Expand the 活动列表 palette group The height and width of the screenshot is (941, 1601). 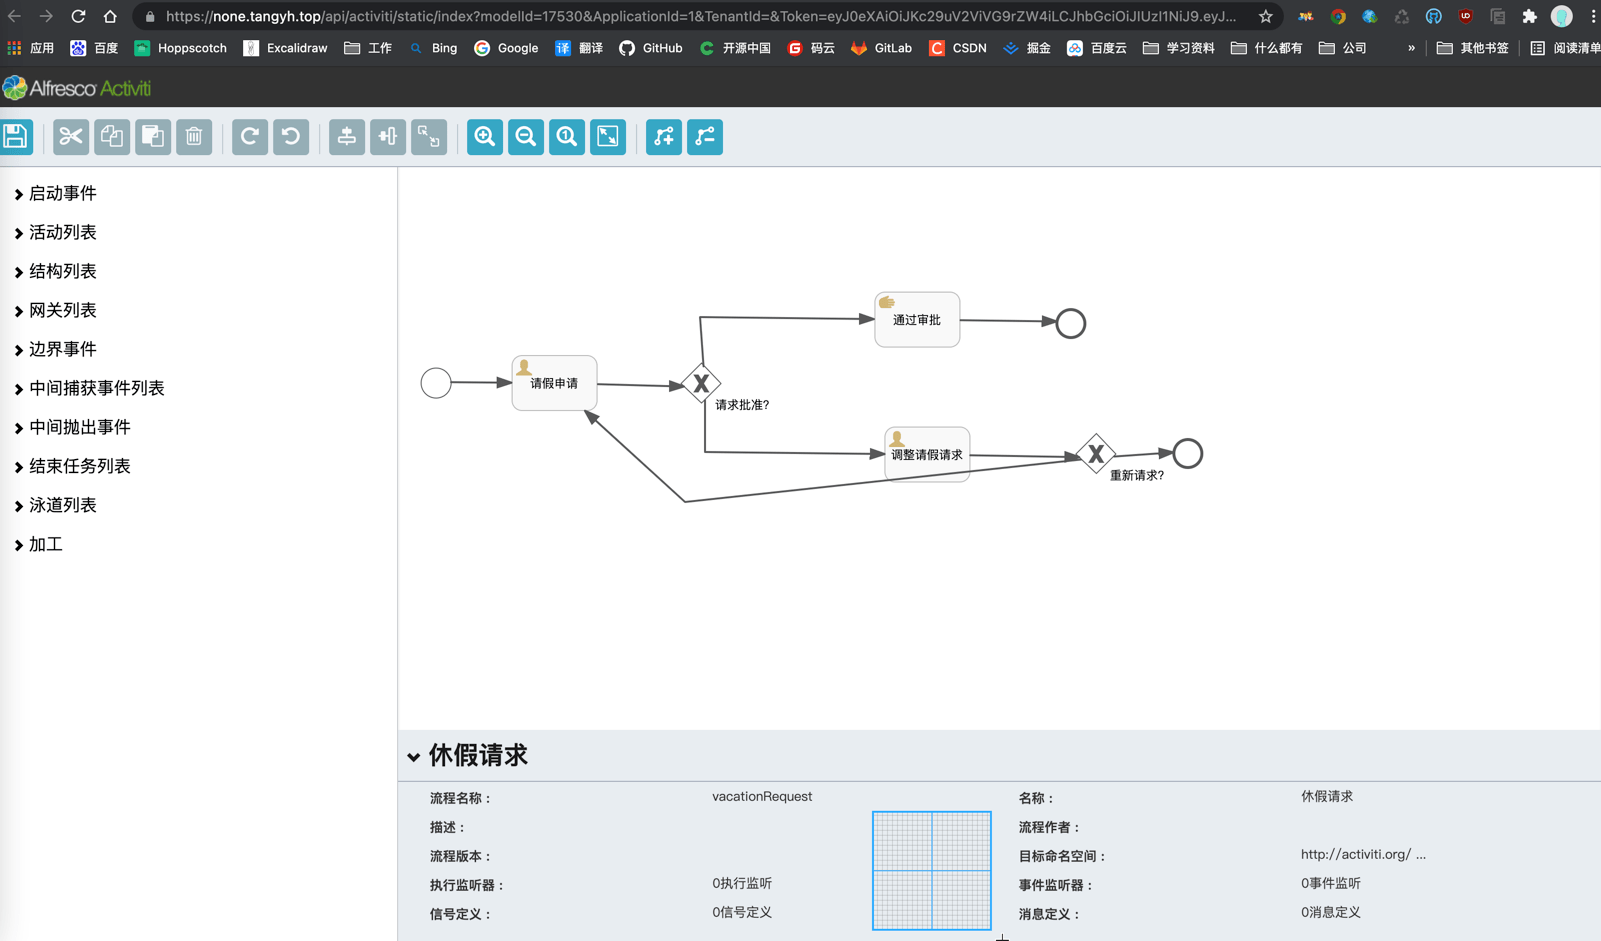[x=62, y=233]
